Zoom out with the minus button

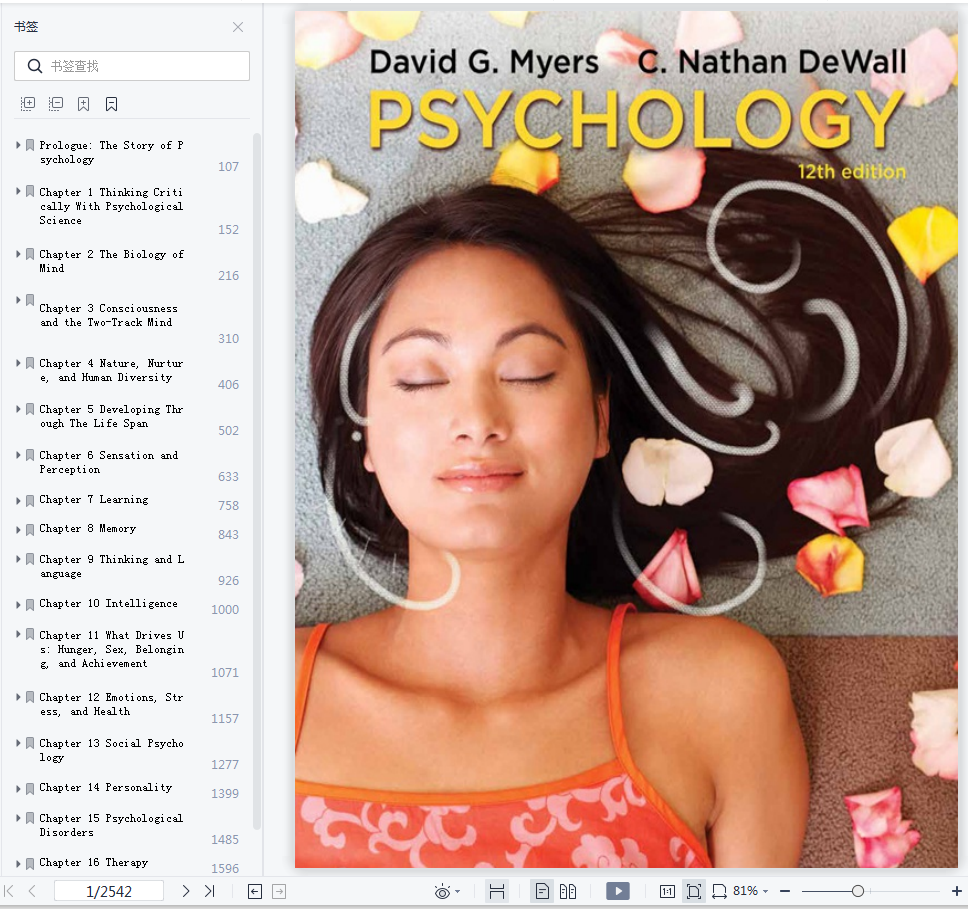(x=785, y=891)
